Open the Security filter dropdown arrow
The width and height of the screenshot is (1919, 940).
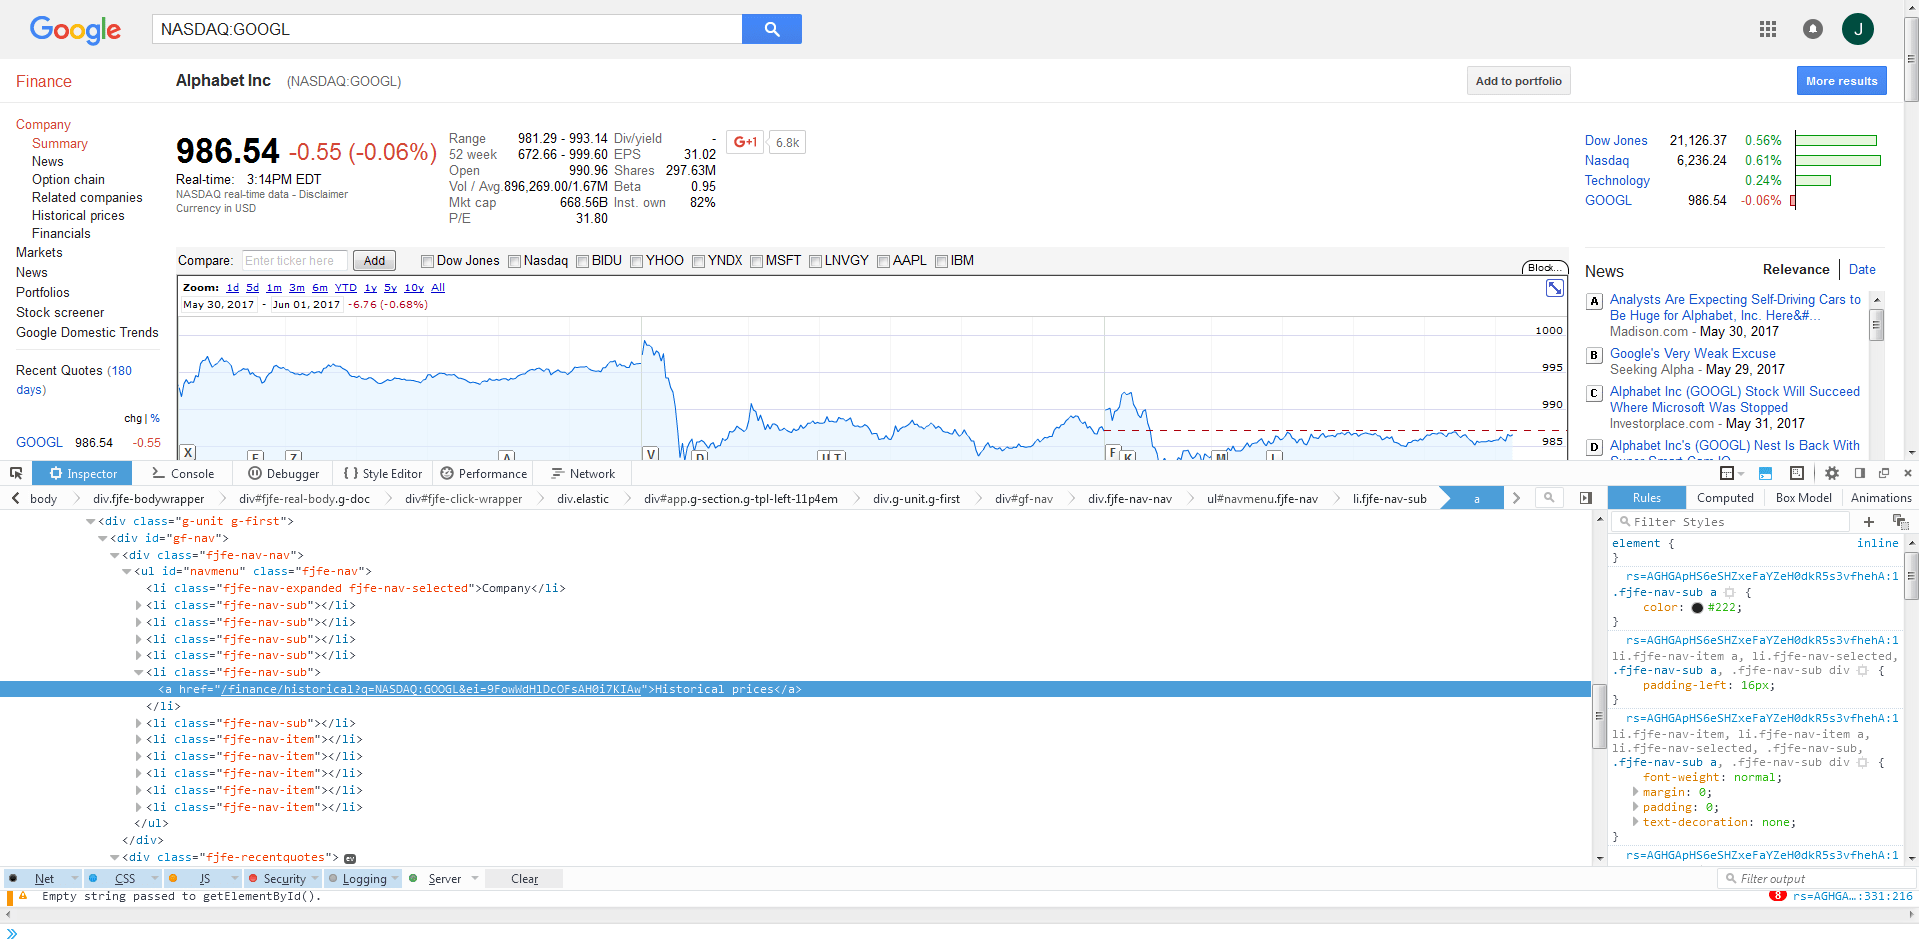315,878
